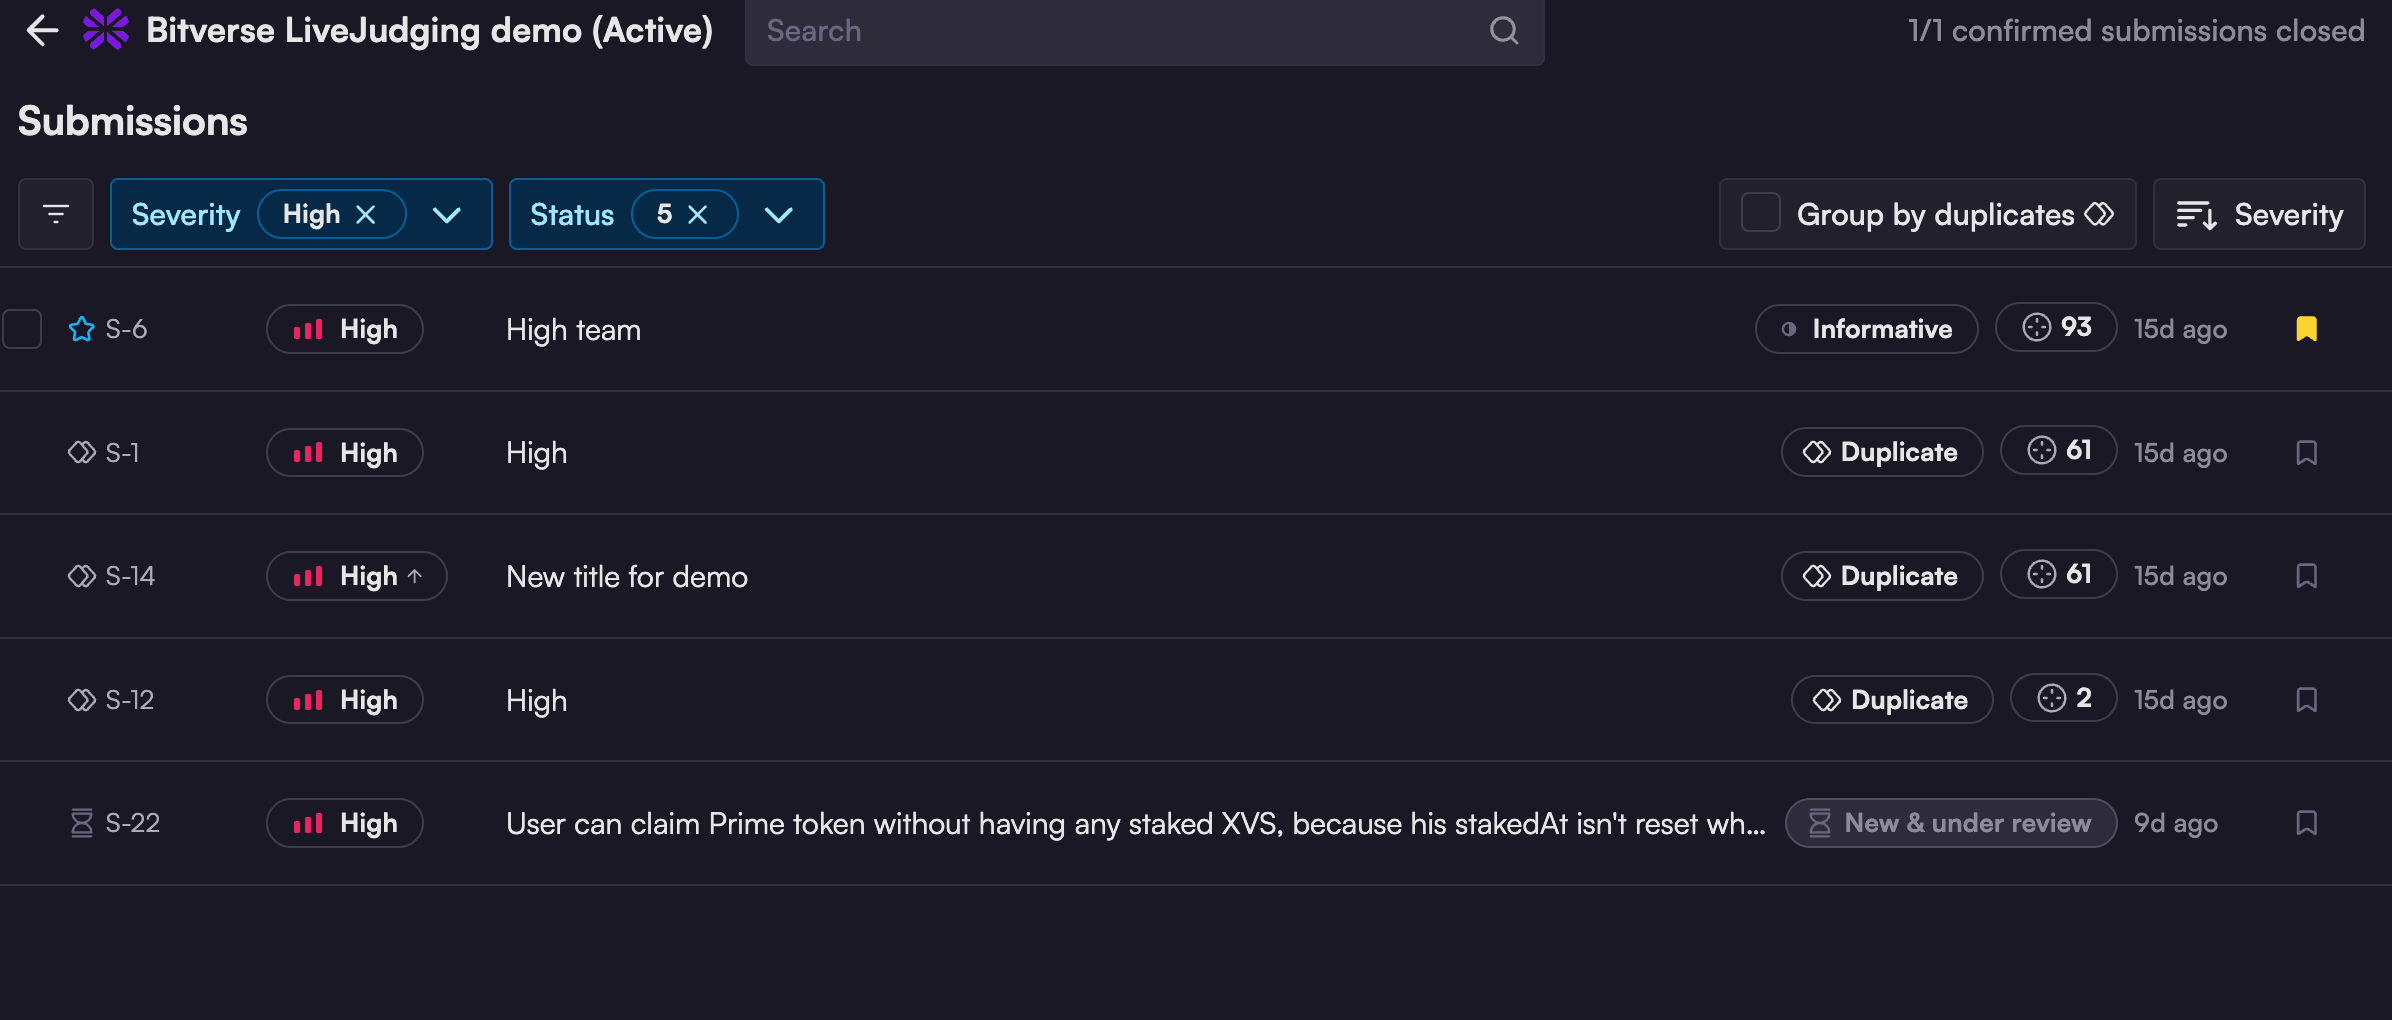
Task: Click the star icon on S-6
Action: (81, 329)
